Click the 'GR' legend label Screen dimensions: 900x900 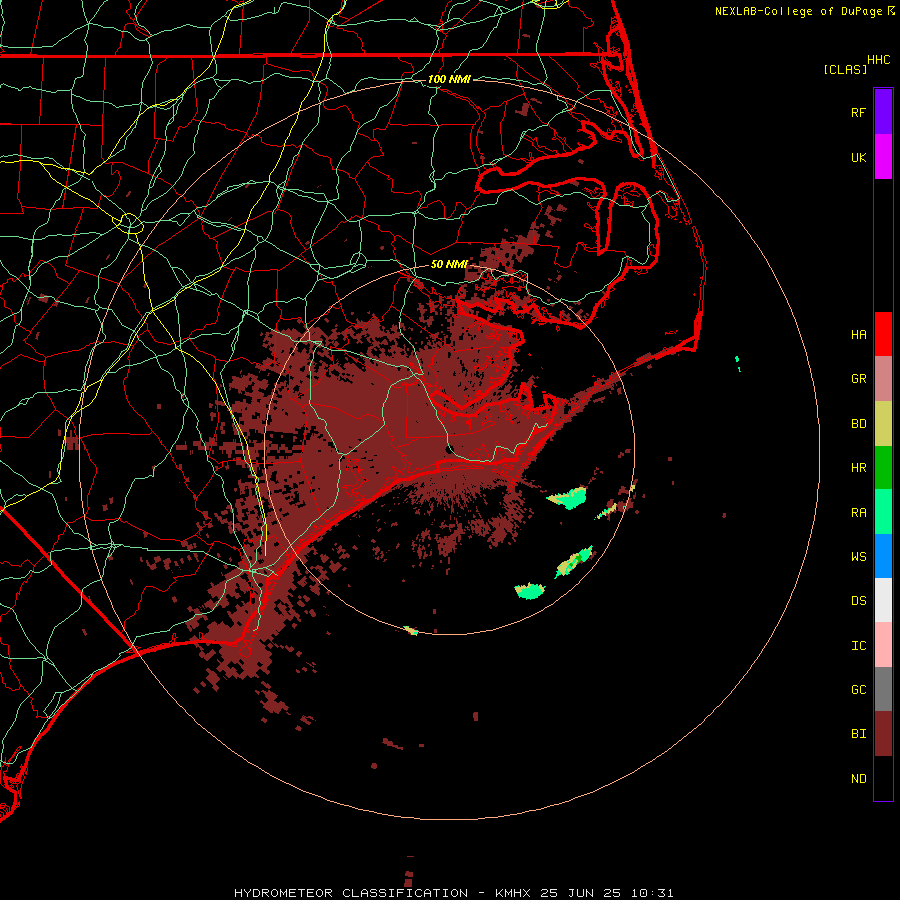coord(858,379)
